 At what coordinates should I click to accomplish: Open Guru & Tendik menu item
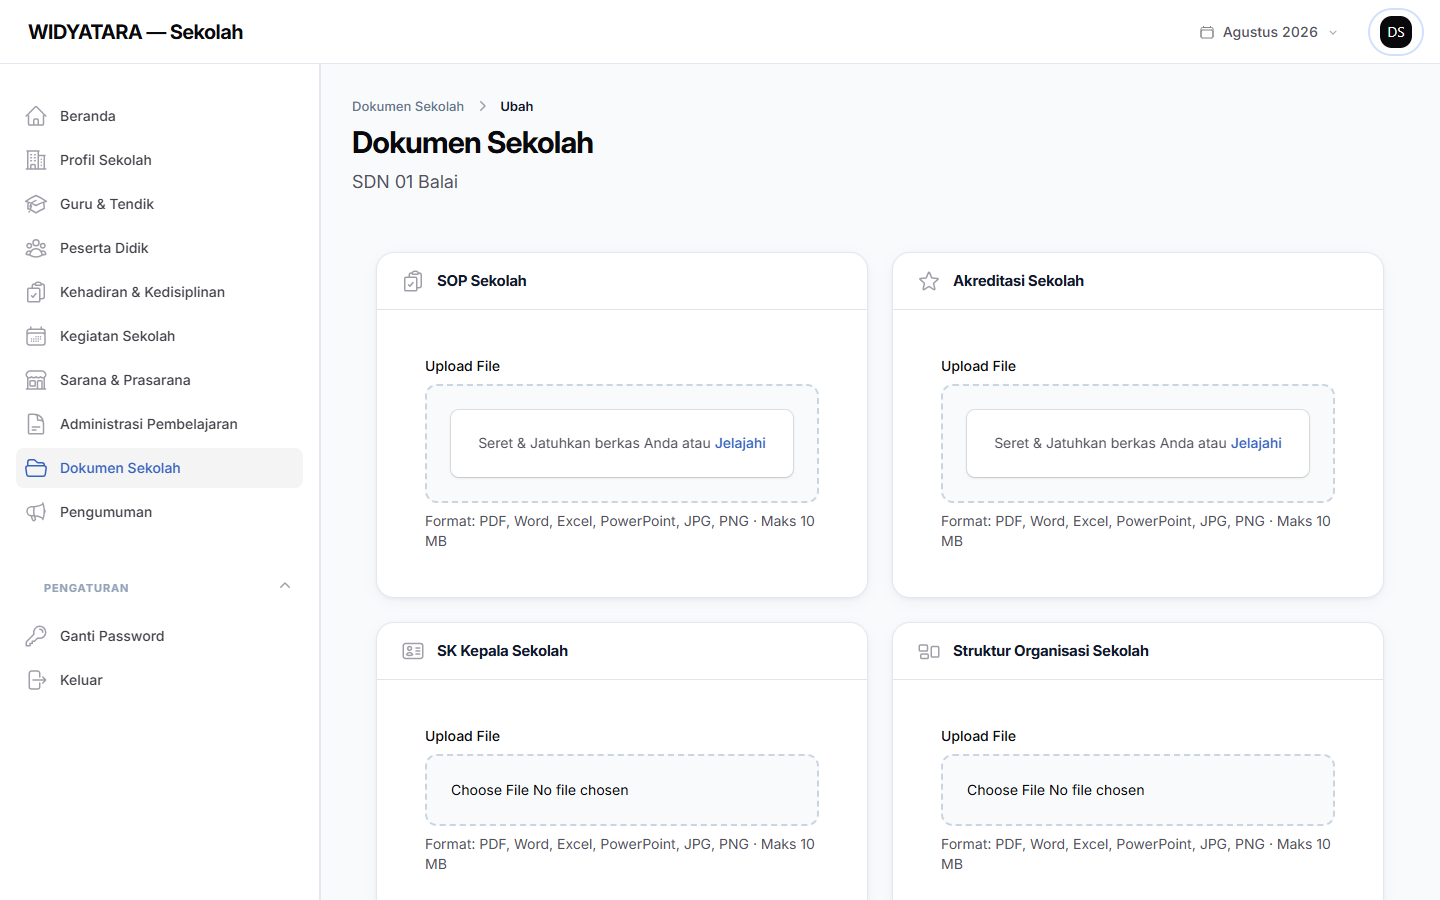(x=160, y=204)
